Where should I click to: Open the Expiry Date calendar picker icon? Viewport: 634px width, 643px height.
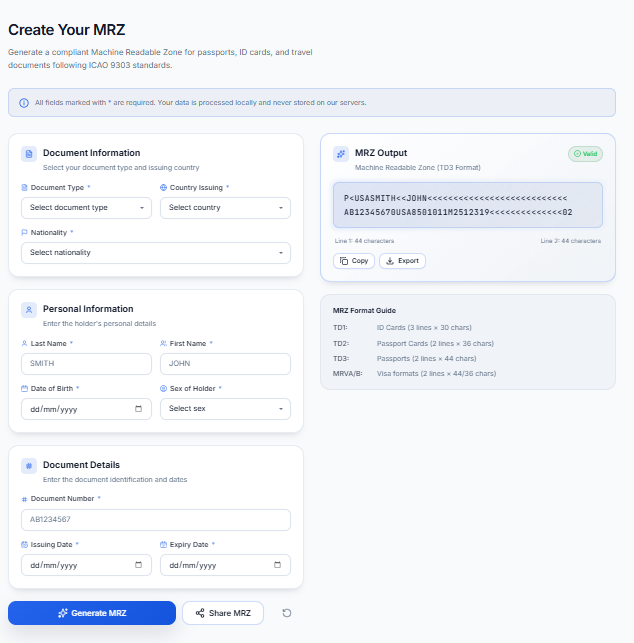[x=278, y=565]
